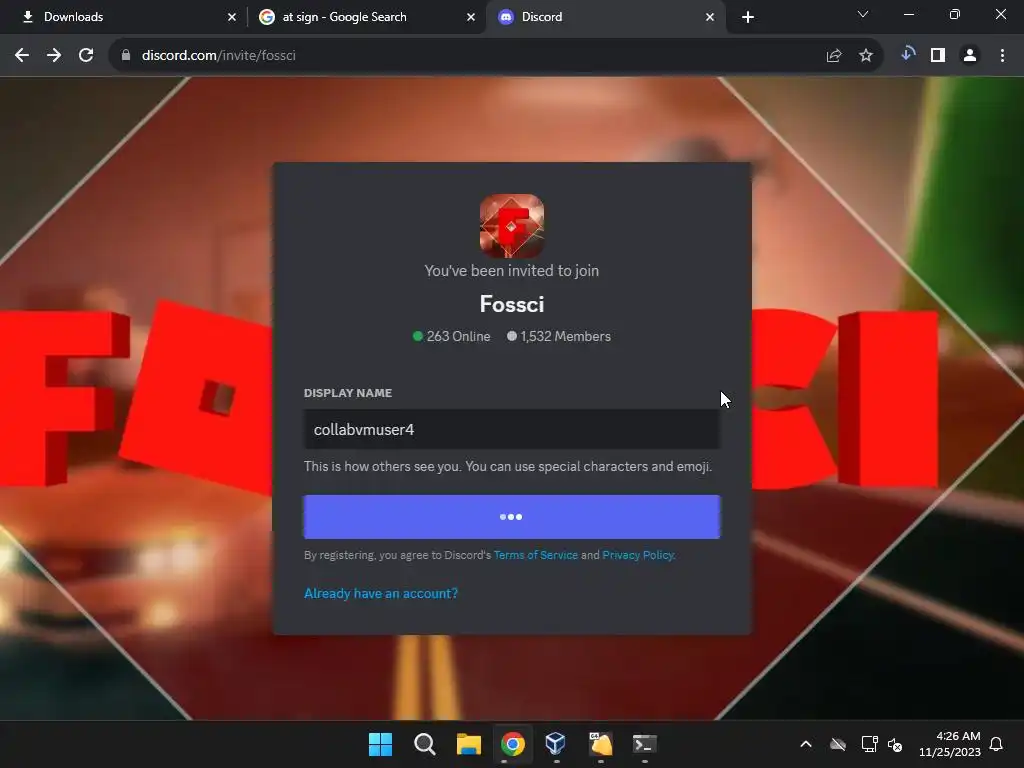Close the at sign Google Search tab
Image resolution: width=1024 pixels, height=768 pixels.
click(x=471, y=17)
